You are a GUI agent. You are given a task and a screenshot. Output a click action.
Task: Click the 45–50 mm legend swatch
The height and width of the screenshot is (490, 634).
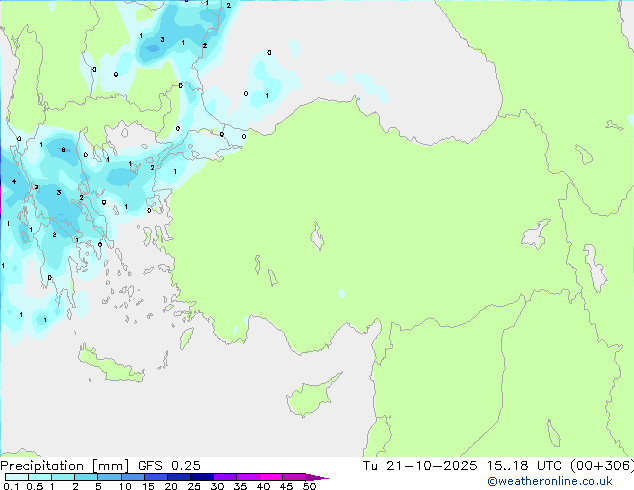(294, 477)
